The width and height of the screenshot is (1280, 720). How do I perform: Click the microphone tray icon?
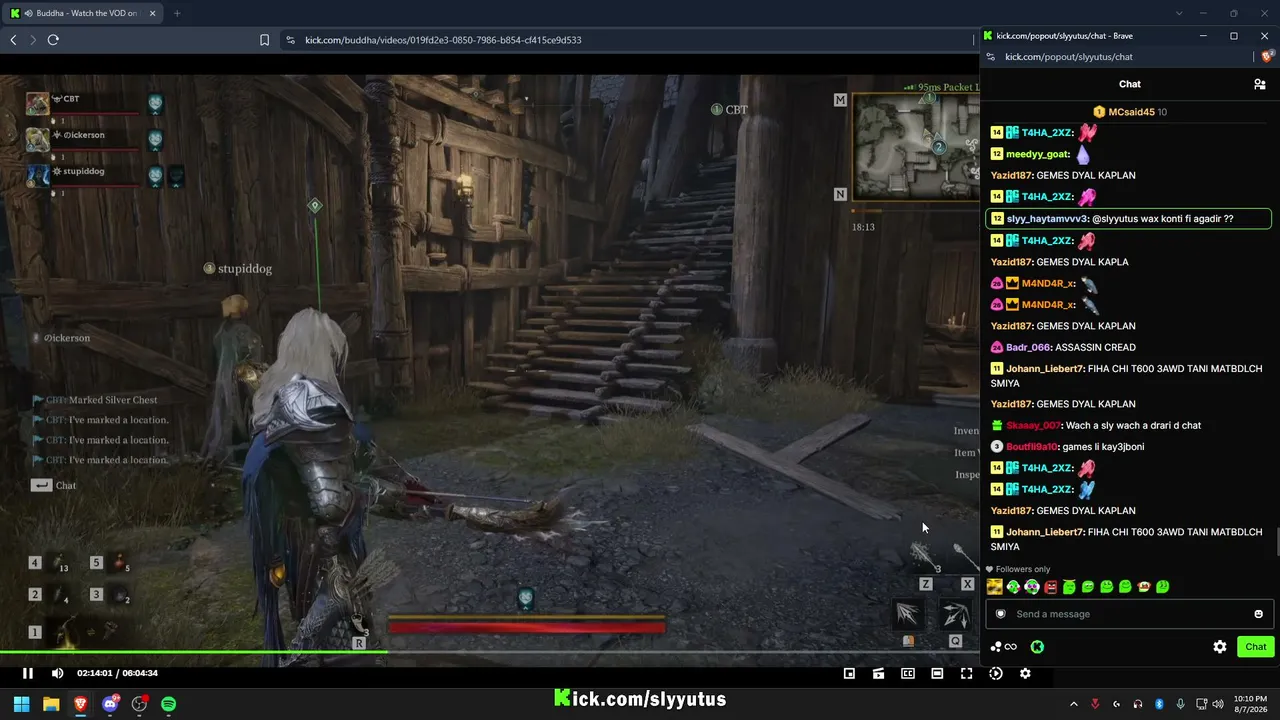tap(1181, 704)
